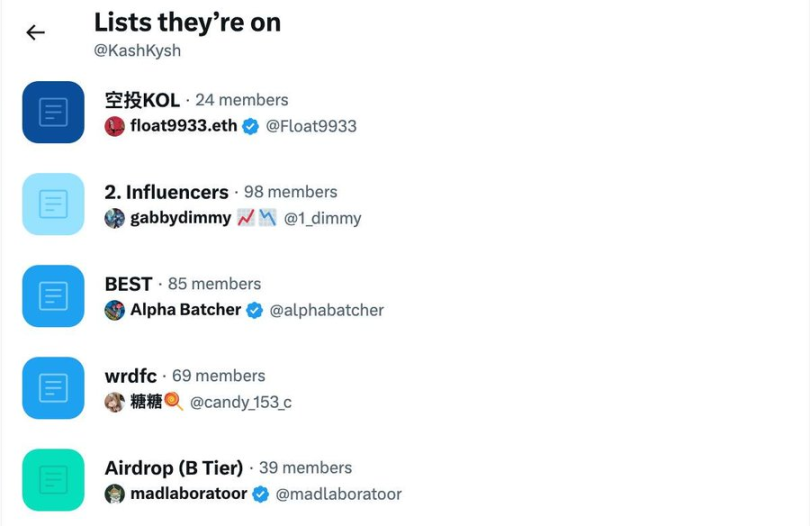Click the back arrow icon

[x=36, y=33]
